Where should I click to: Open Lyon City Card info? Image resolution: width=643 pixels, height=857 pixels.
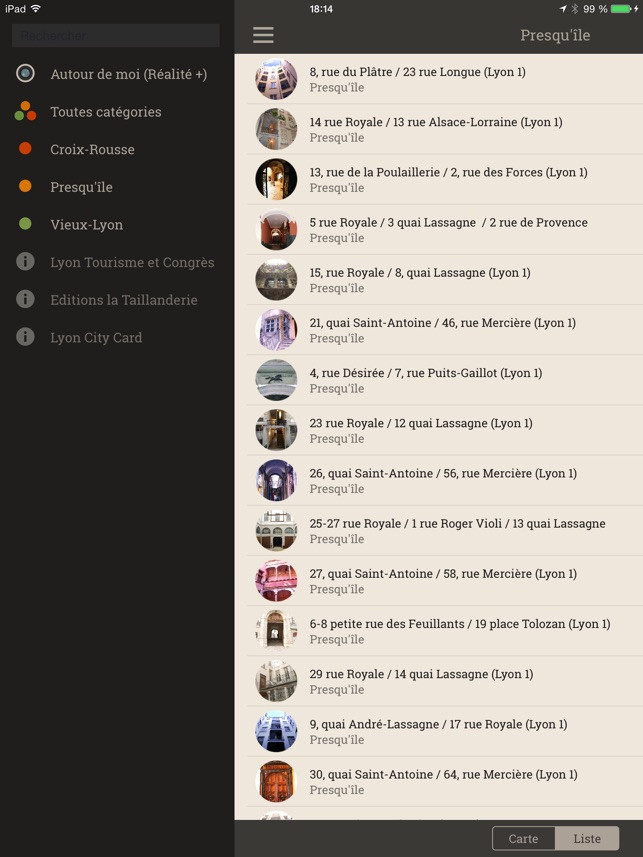click(96, 338)
